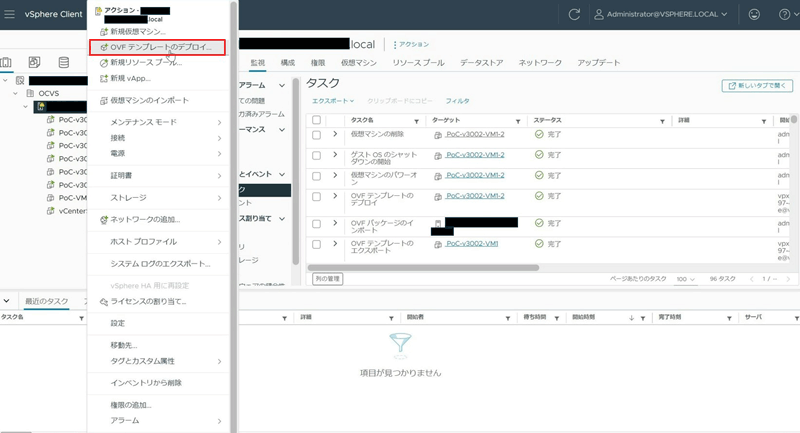This screenshot has width=800, height=433.
Task: Click filter icon on サーバ column
Action: pos(796,318)
